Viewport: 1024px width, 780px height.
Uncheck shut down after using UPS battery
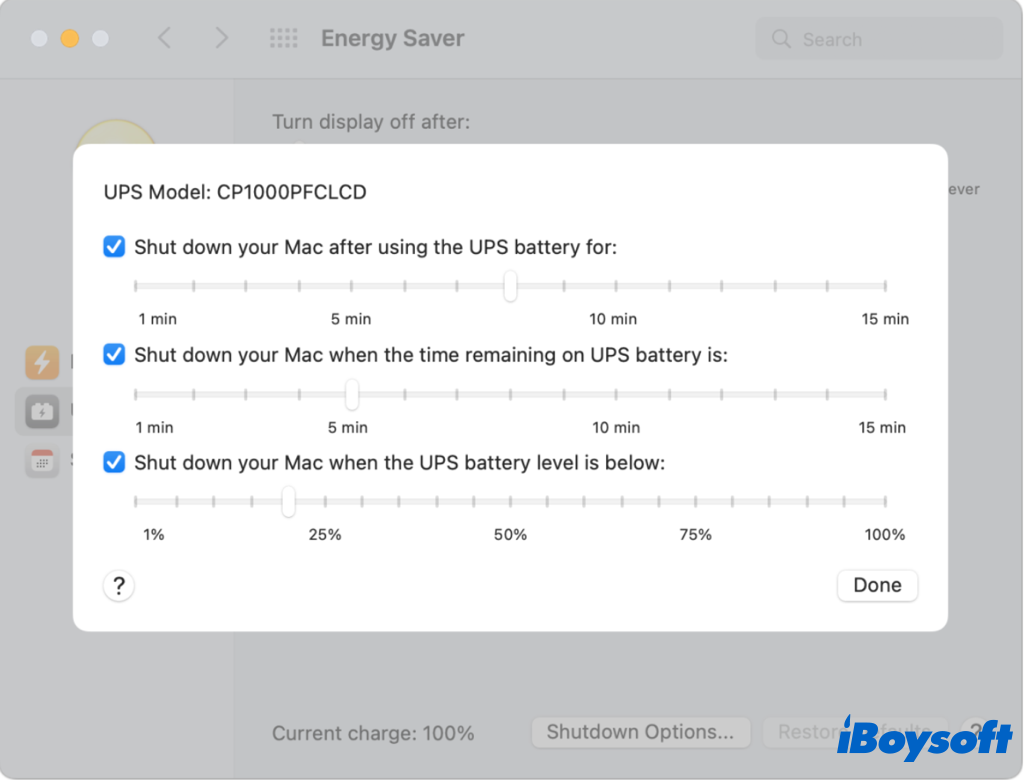pyautogui.click(x=115, y=246)
